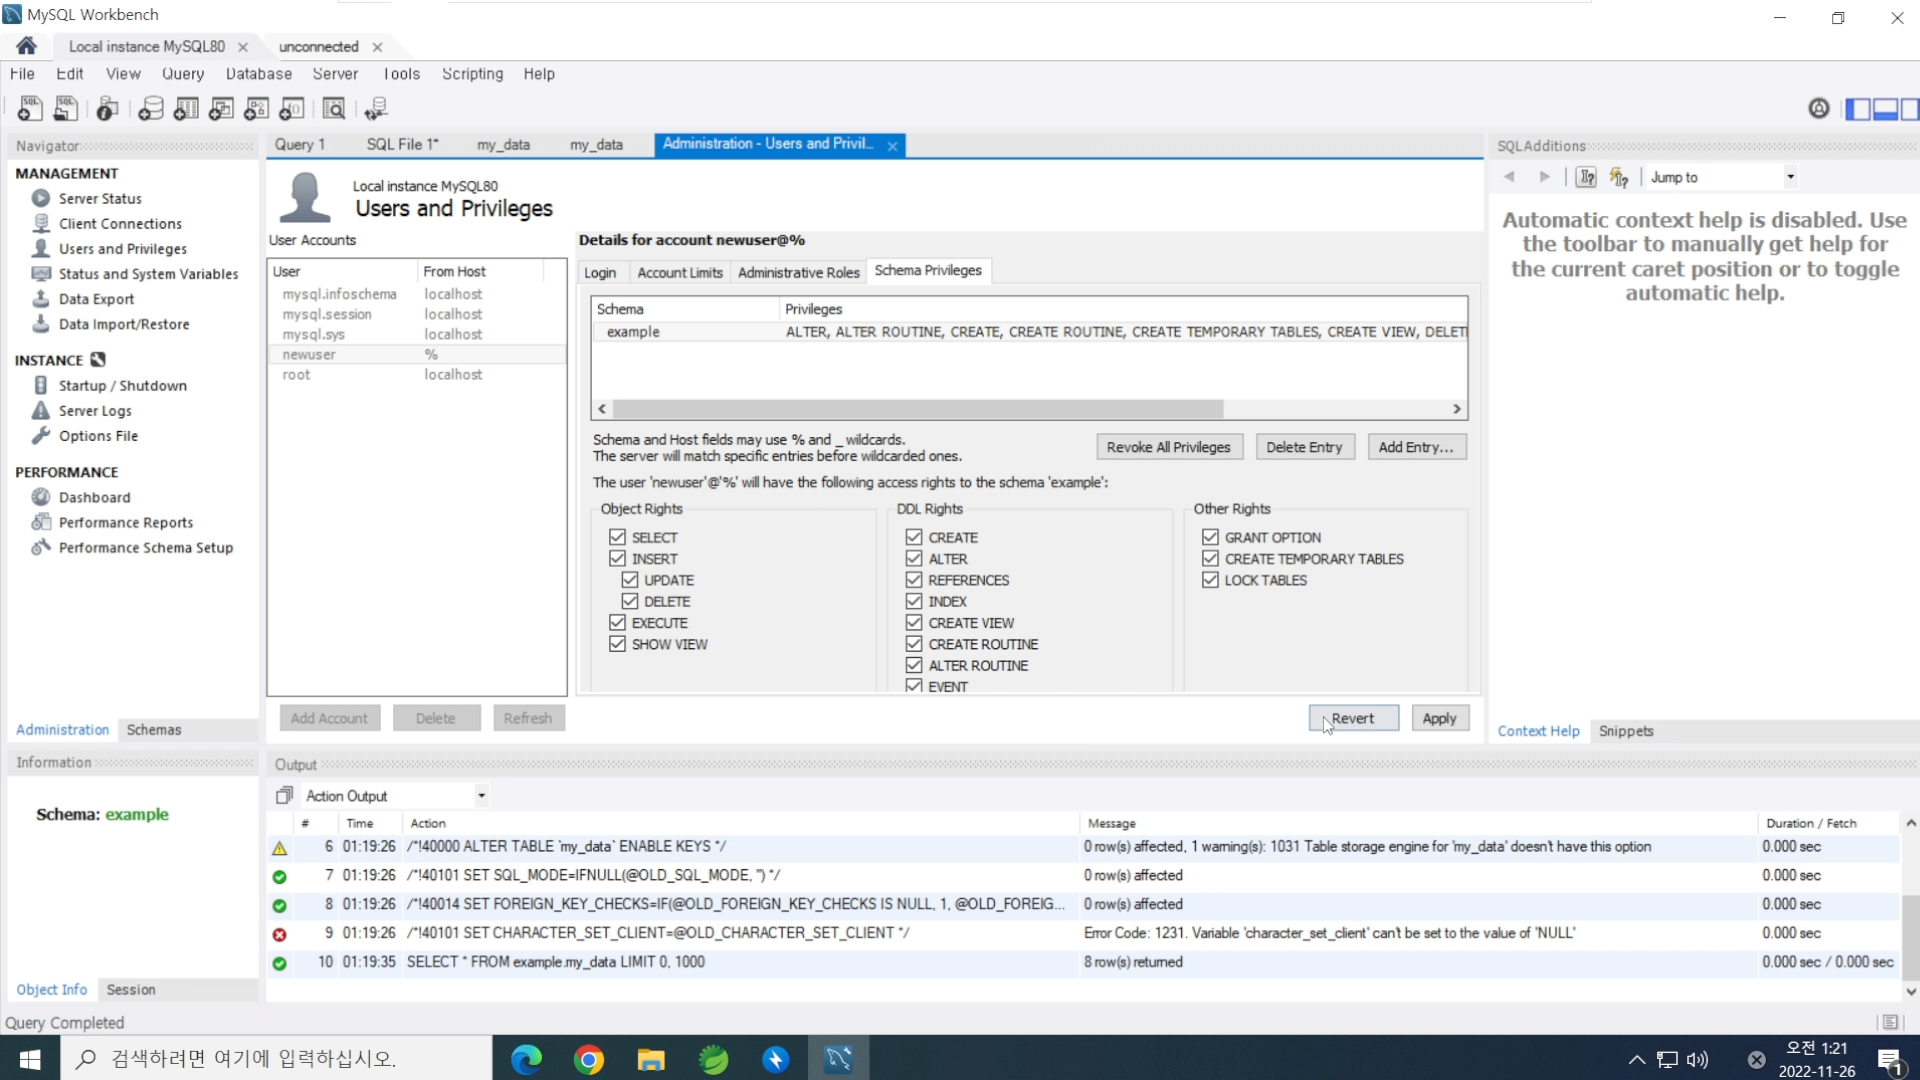
Task: Click the Apply button
Action: tap(1439, 718)
